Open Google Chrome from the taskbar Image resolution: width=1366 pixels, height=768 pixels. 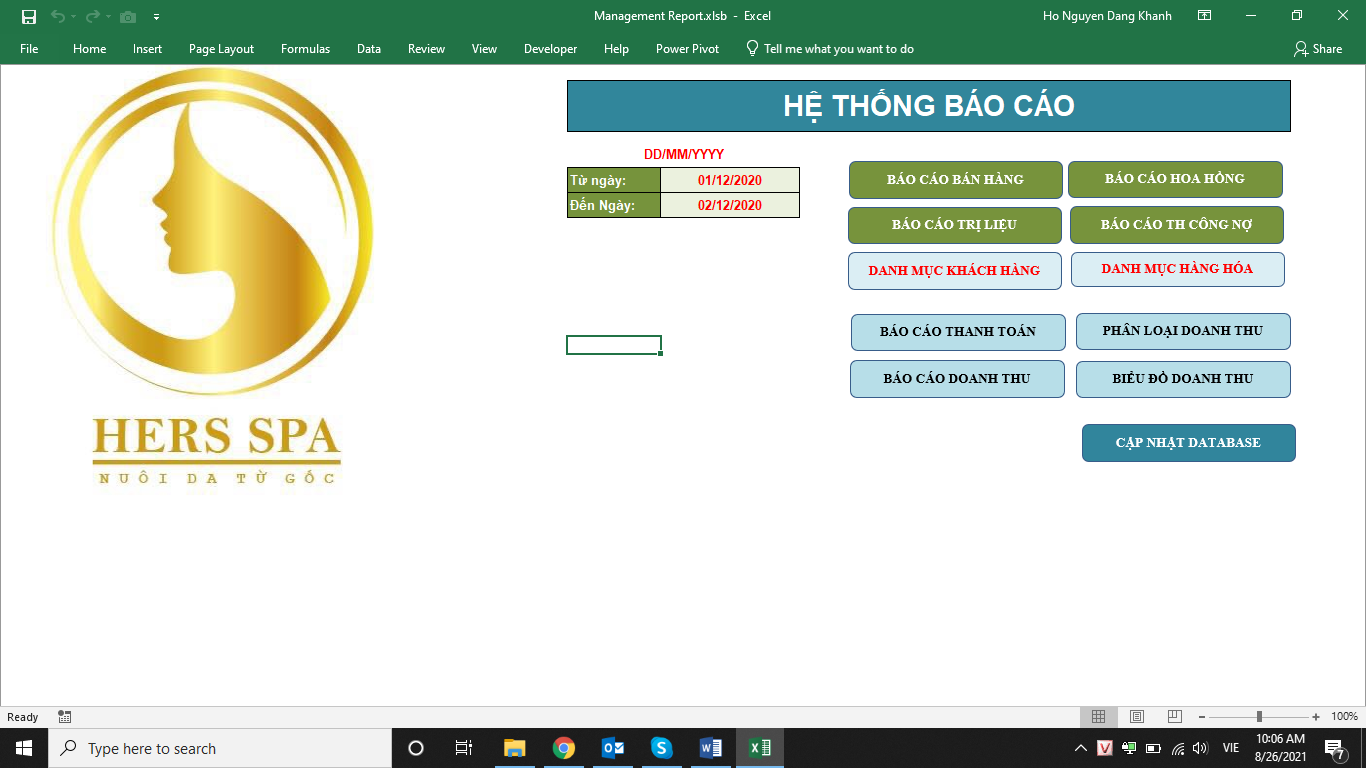pos(564,748)
